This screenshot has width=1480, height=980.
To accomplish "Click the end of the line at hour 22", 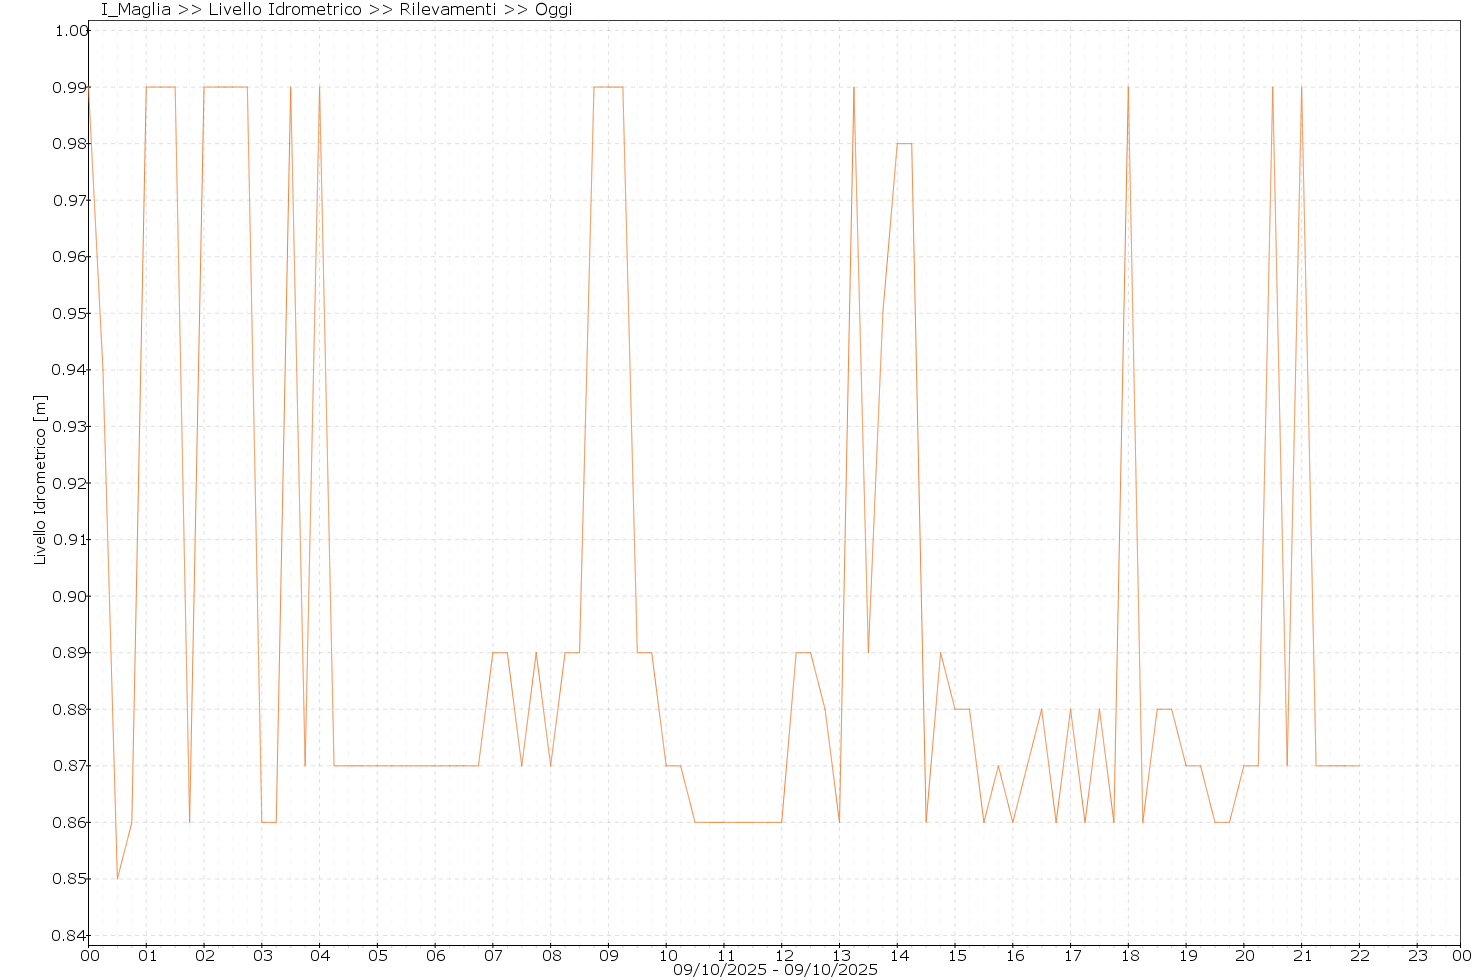I will coord(1358,765).
